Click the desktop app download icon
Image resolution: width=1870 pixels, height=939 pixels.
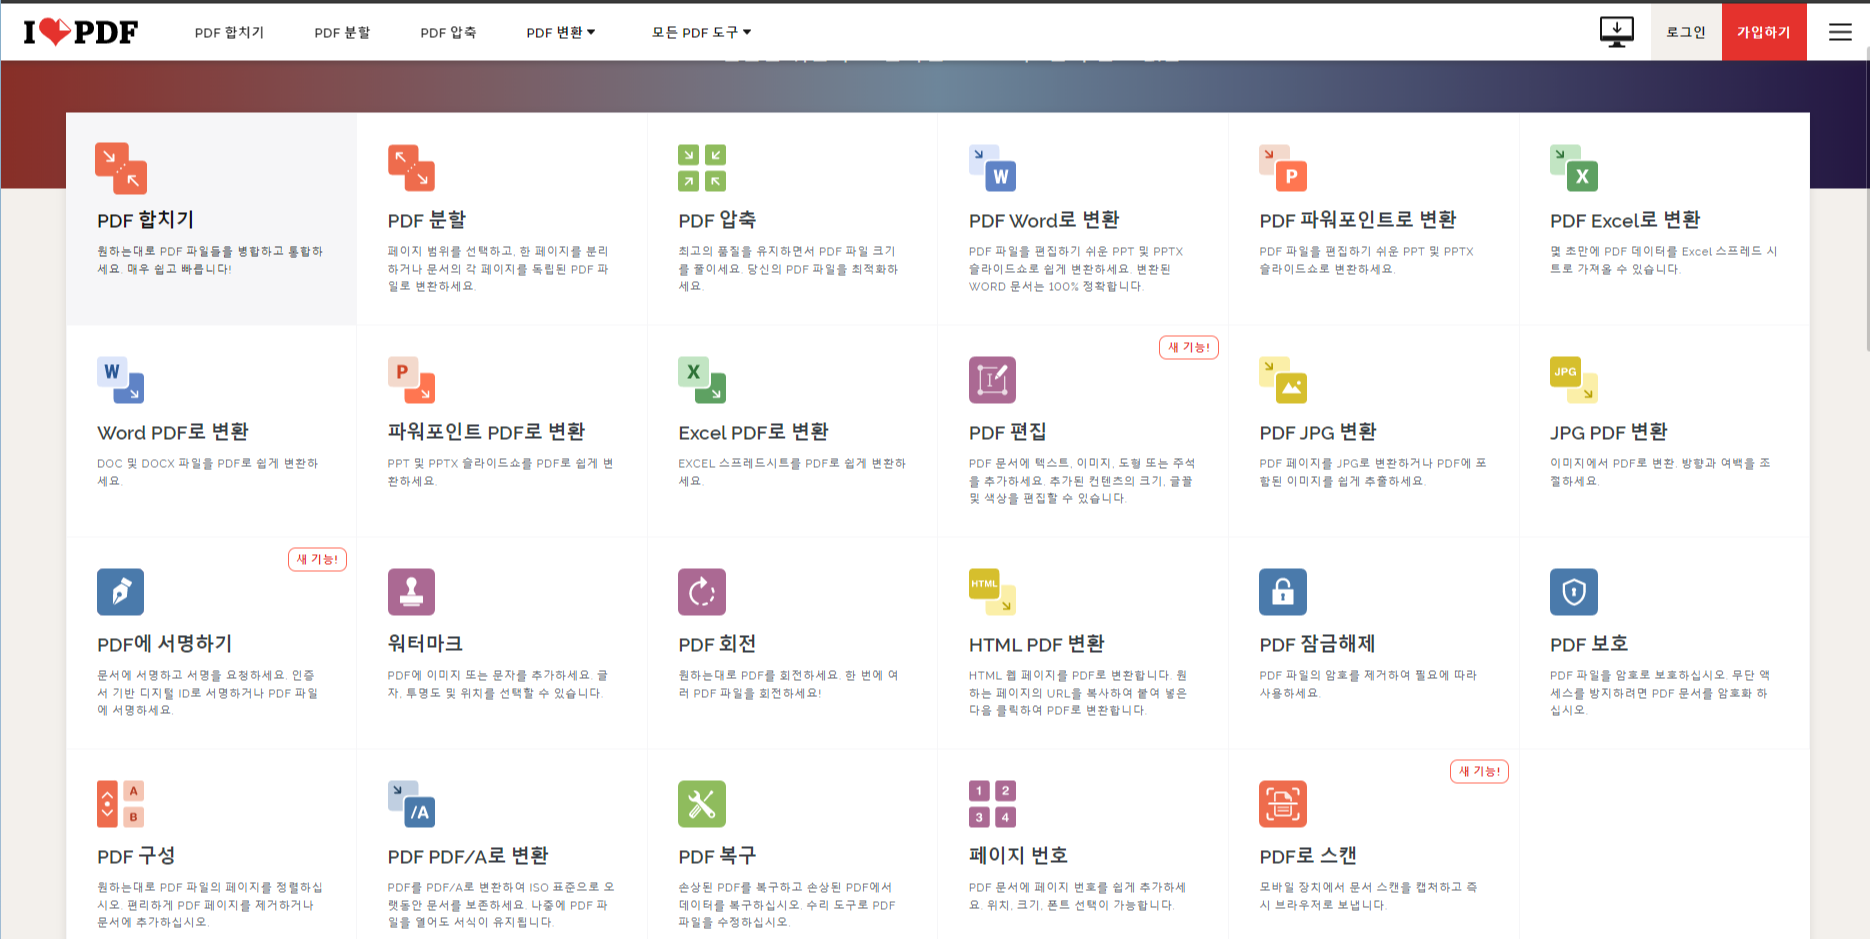click(x=1616, y=31)
